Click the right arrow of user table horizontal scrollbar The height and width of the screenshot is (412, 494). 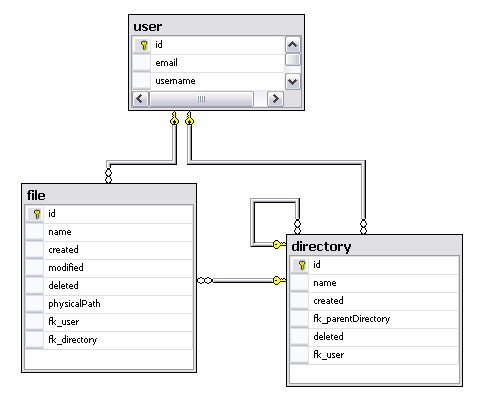coord(275,99)
